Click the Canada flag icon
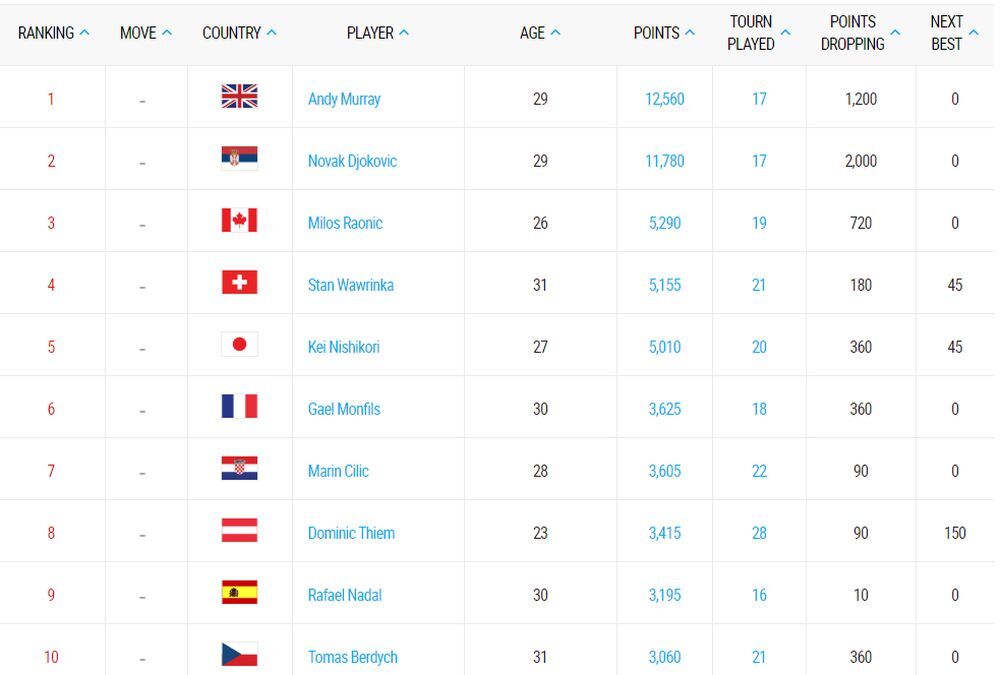The height and width of the screenshot is (675, 1000). [239, 221]
